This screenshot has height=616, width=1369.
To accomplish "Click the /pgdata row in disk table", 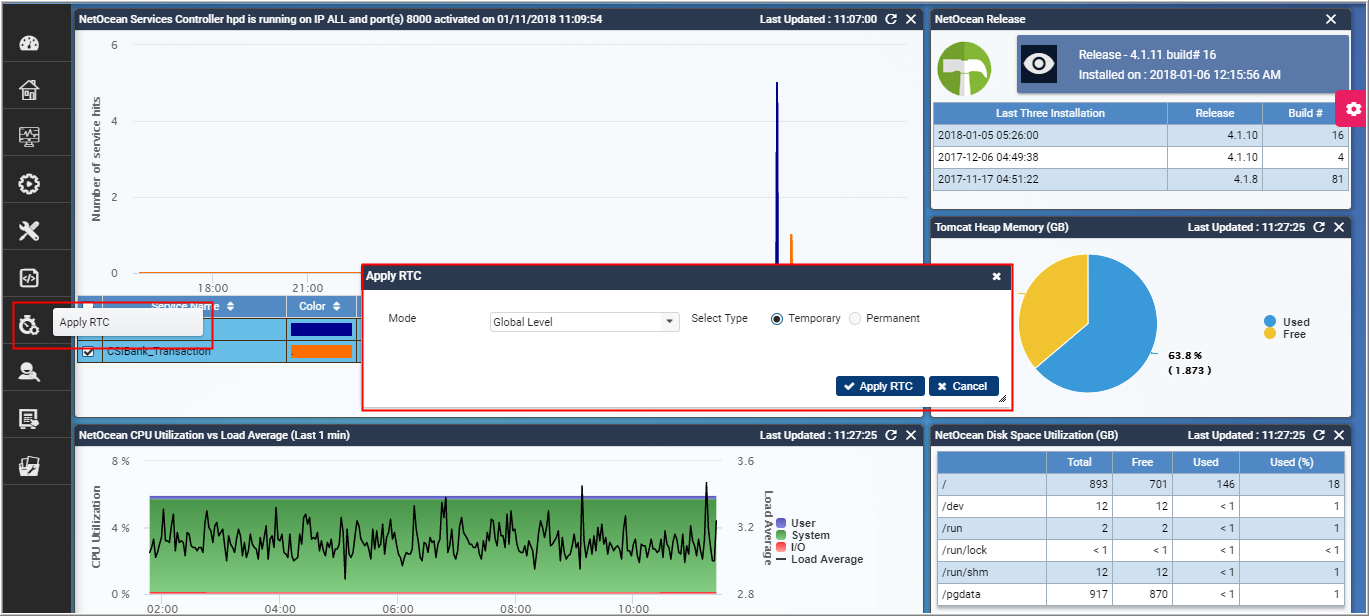I will tap(1142, 595).
